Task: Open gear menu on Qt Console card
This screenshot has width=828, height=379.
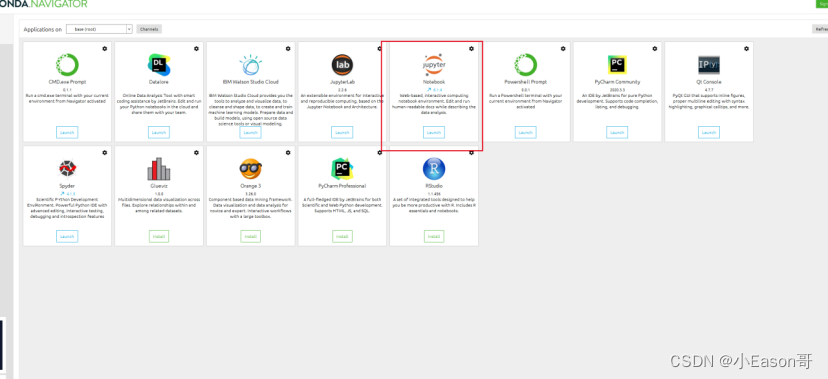Action: click(x=746, y=49)
